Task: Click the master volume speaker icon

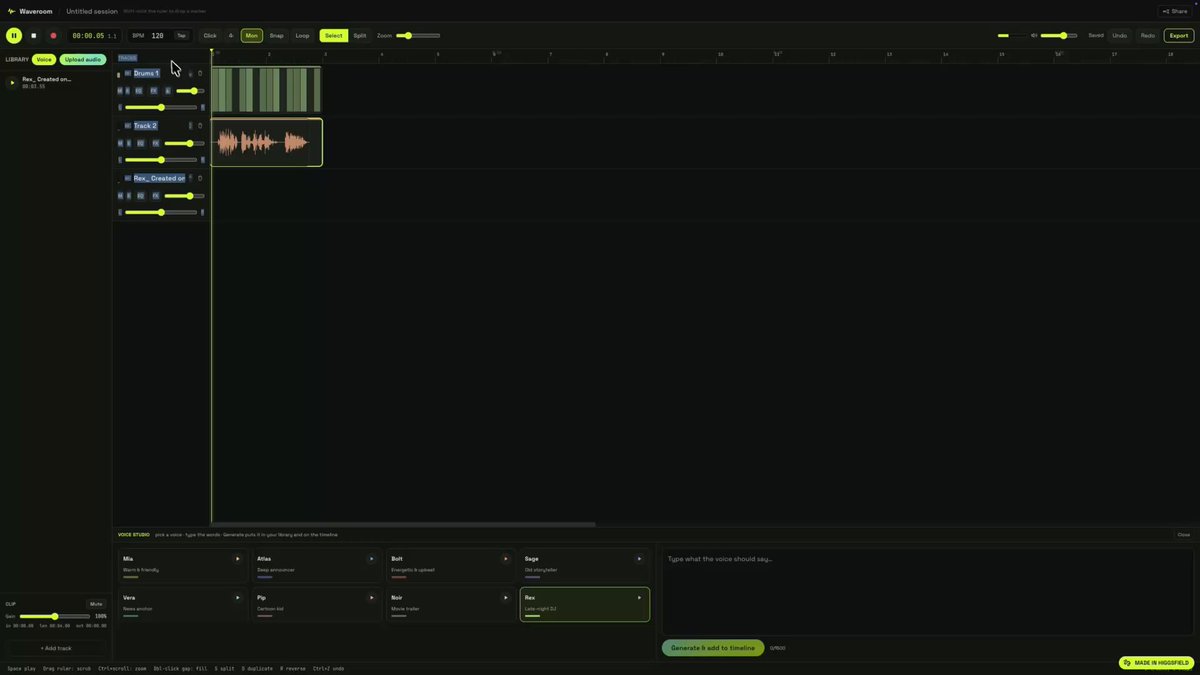Action: (1034, 35)
